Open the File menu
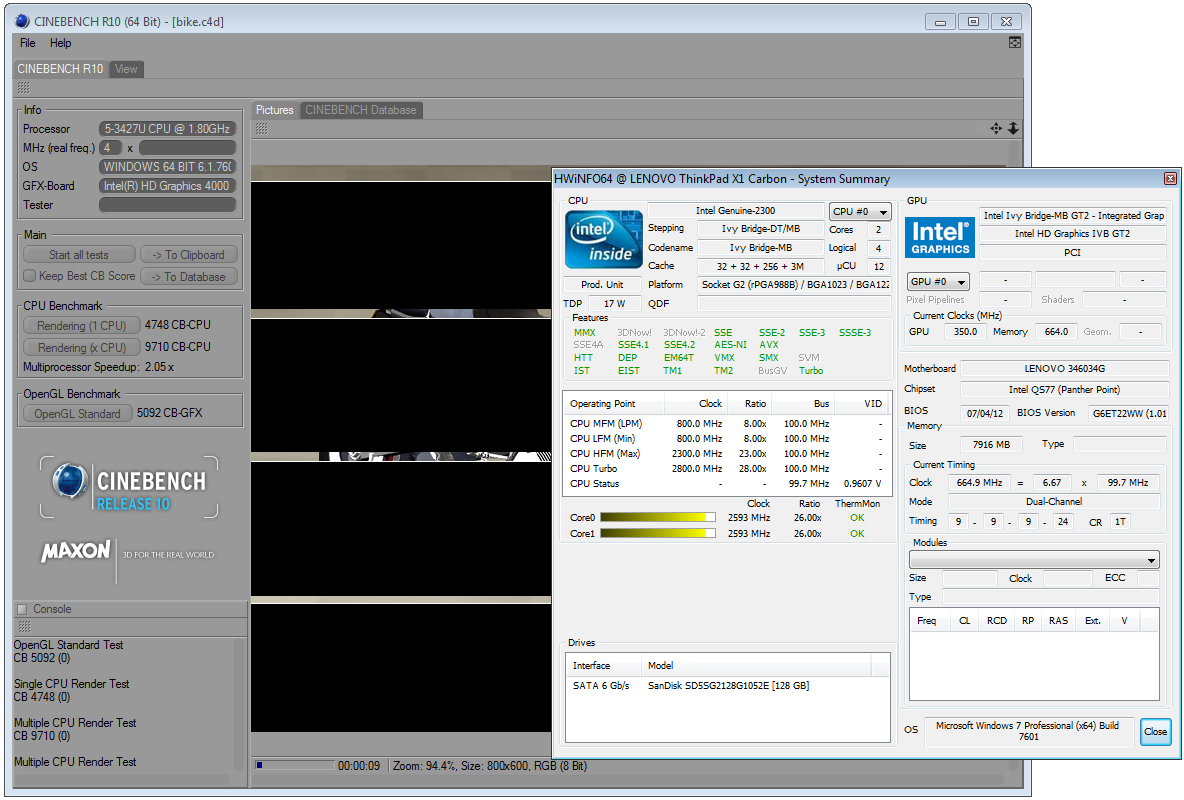 tap(28, 43)
